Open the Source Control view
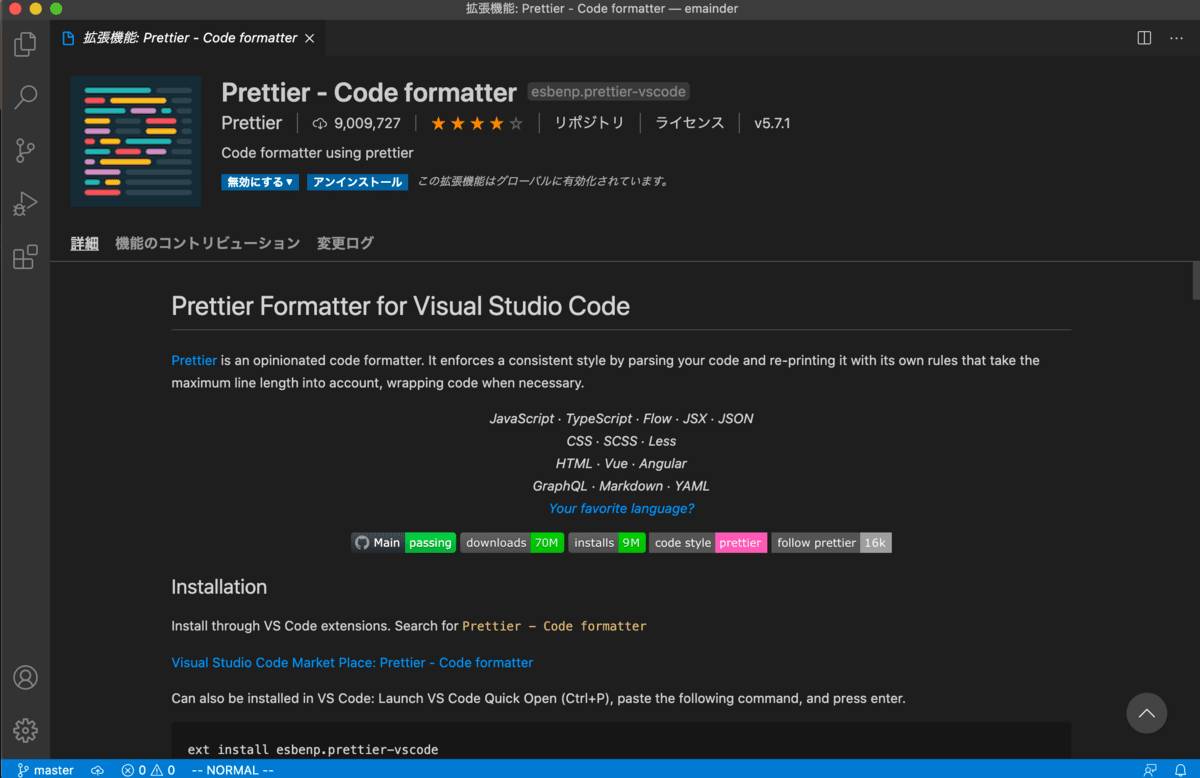The image size is (1200, 778). click(x=25, y=150)
